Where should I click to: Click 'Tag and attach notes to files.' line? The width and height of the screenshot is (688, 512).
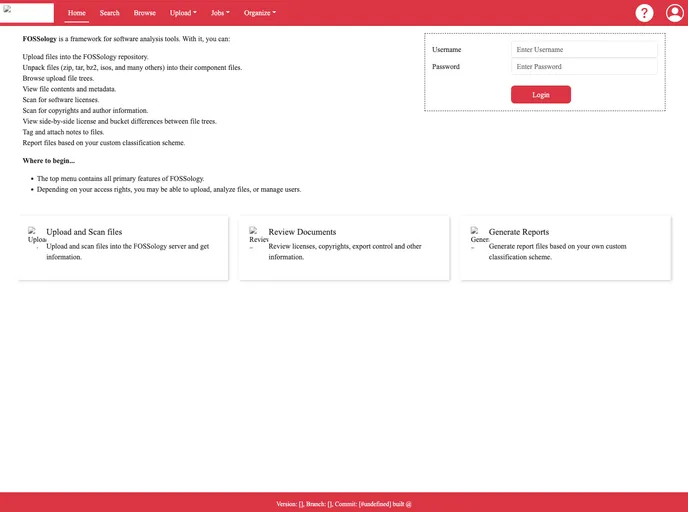point(63,132)
